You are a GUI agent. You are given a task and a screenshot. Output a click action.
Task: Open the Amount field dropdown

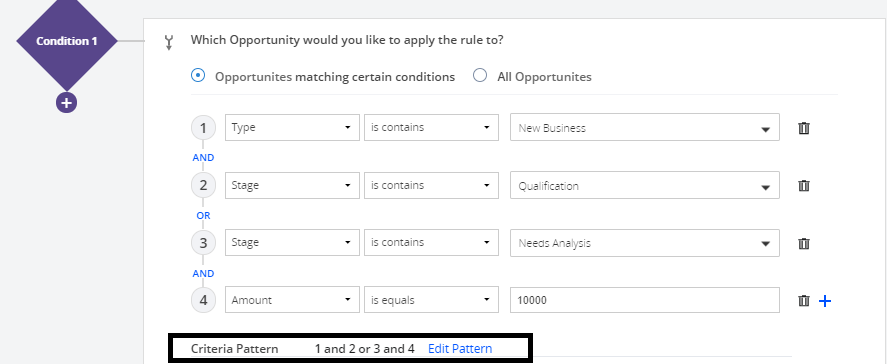coord(292,300)
